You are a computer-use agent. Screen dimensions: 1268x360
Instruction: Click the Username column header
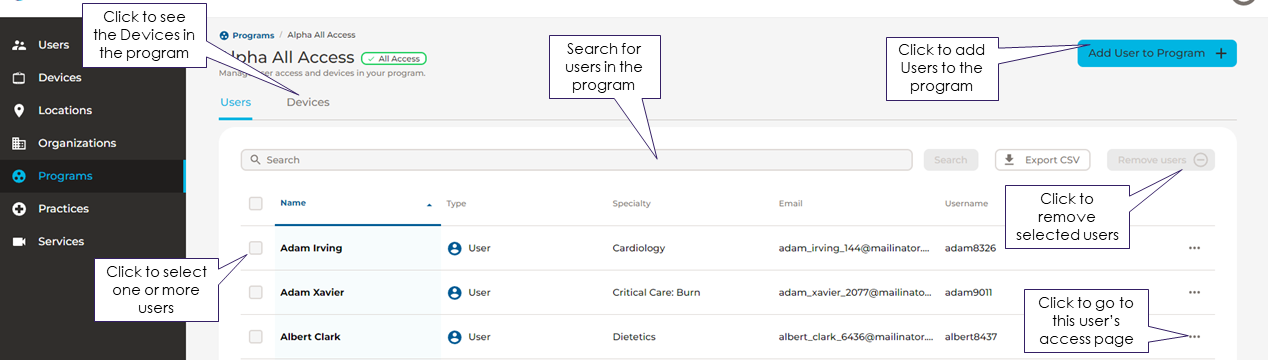[966, 204]
